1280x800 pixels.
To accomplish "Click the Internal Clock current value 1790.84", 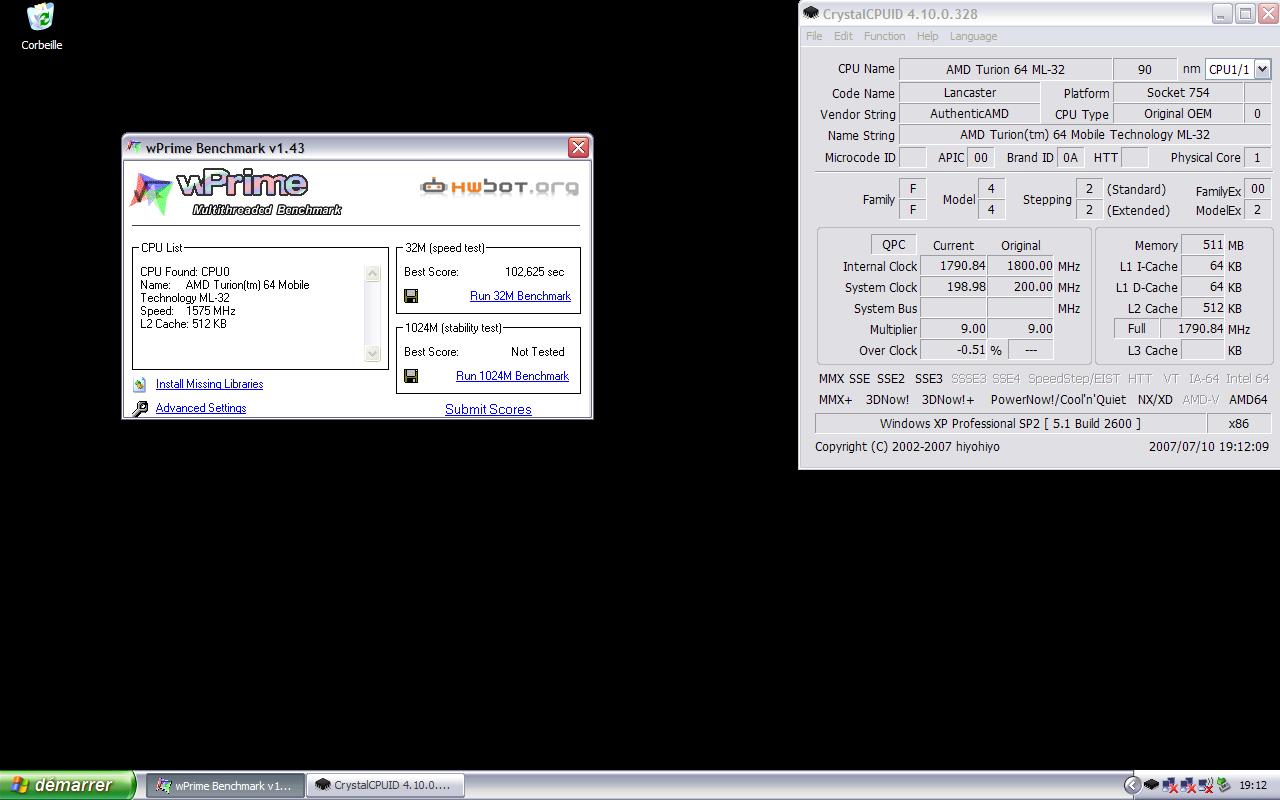I will pyautogui.click(x=953, y=266).
